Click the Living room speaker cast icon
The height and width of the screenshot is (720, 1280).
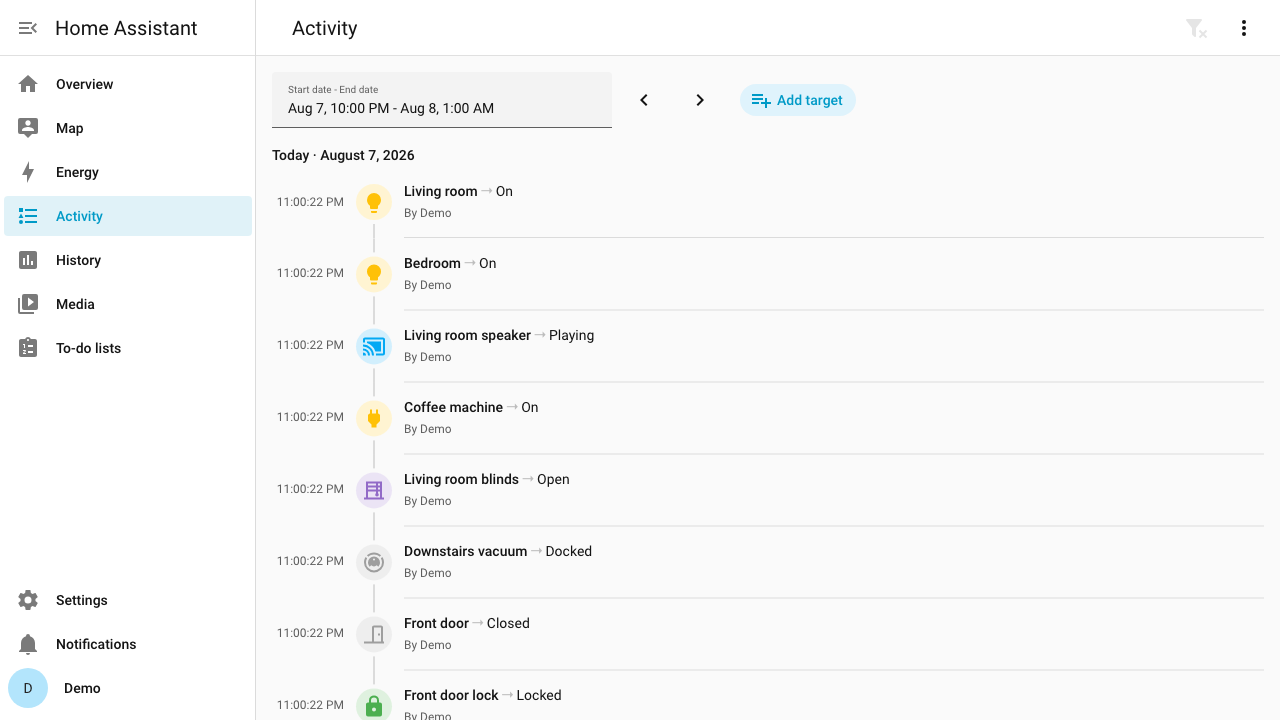point(374,346)
